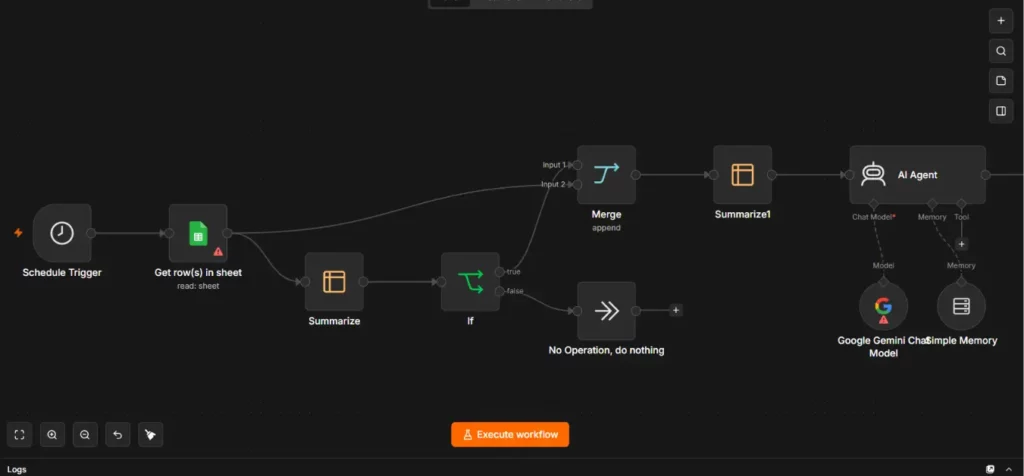Open the Google Gemini Chat Model node

pos(884,306)
